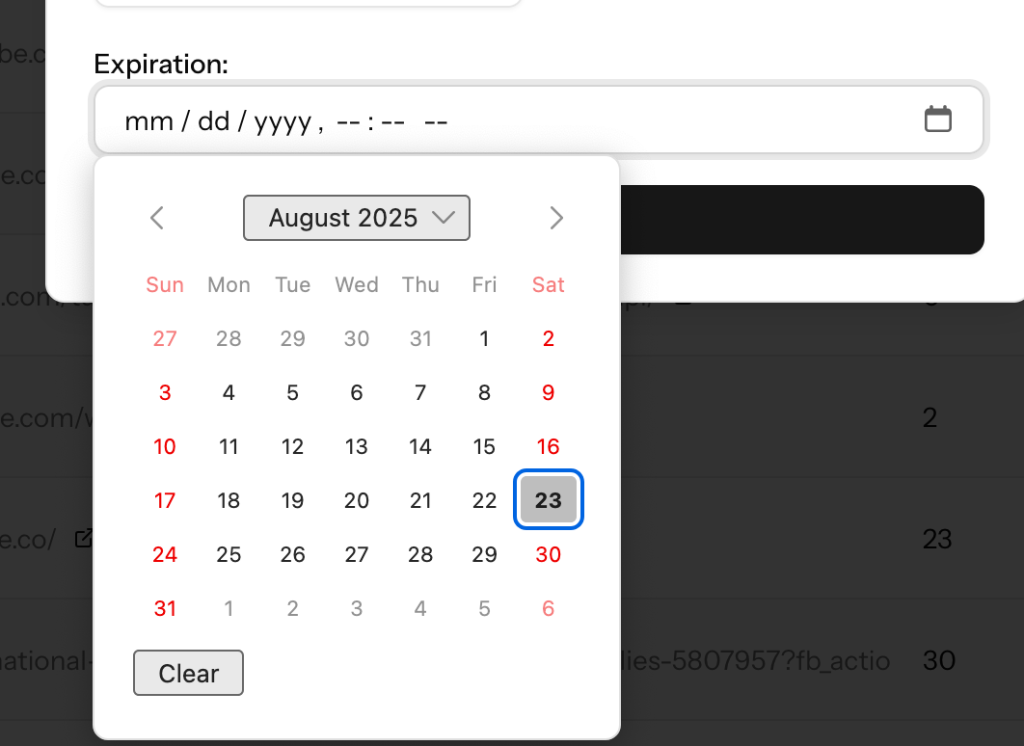The width and height of the screenshot is (1024, 746).
Task: Pick Saturday August 30
Action: click(x=548, y=554)
